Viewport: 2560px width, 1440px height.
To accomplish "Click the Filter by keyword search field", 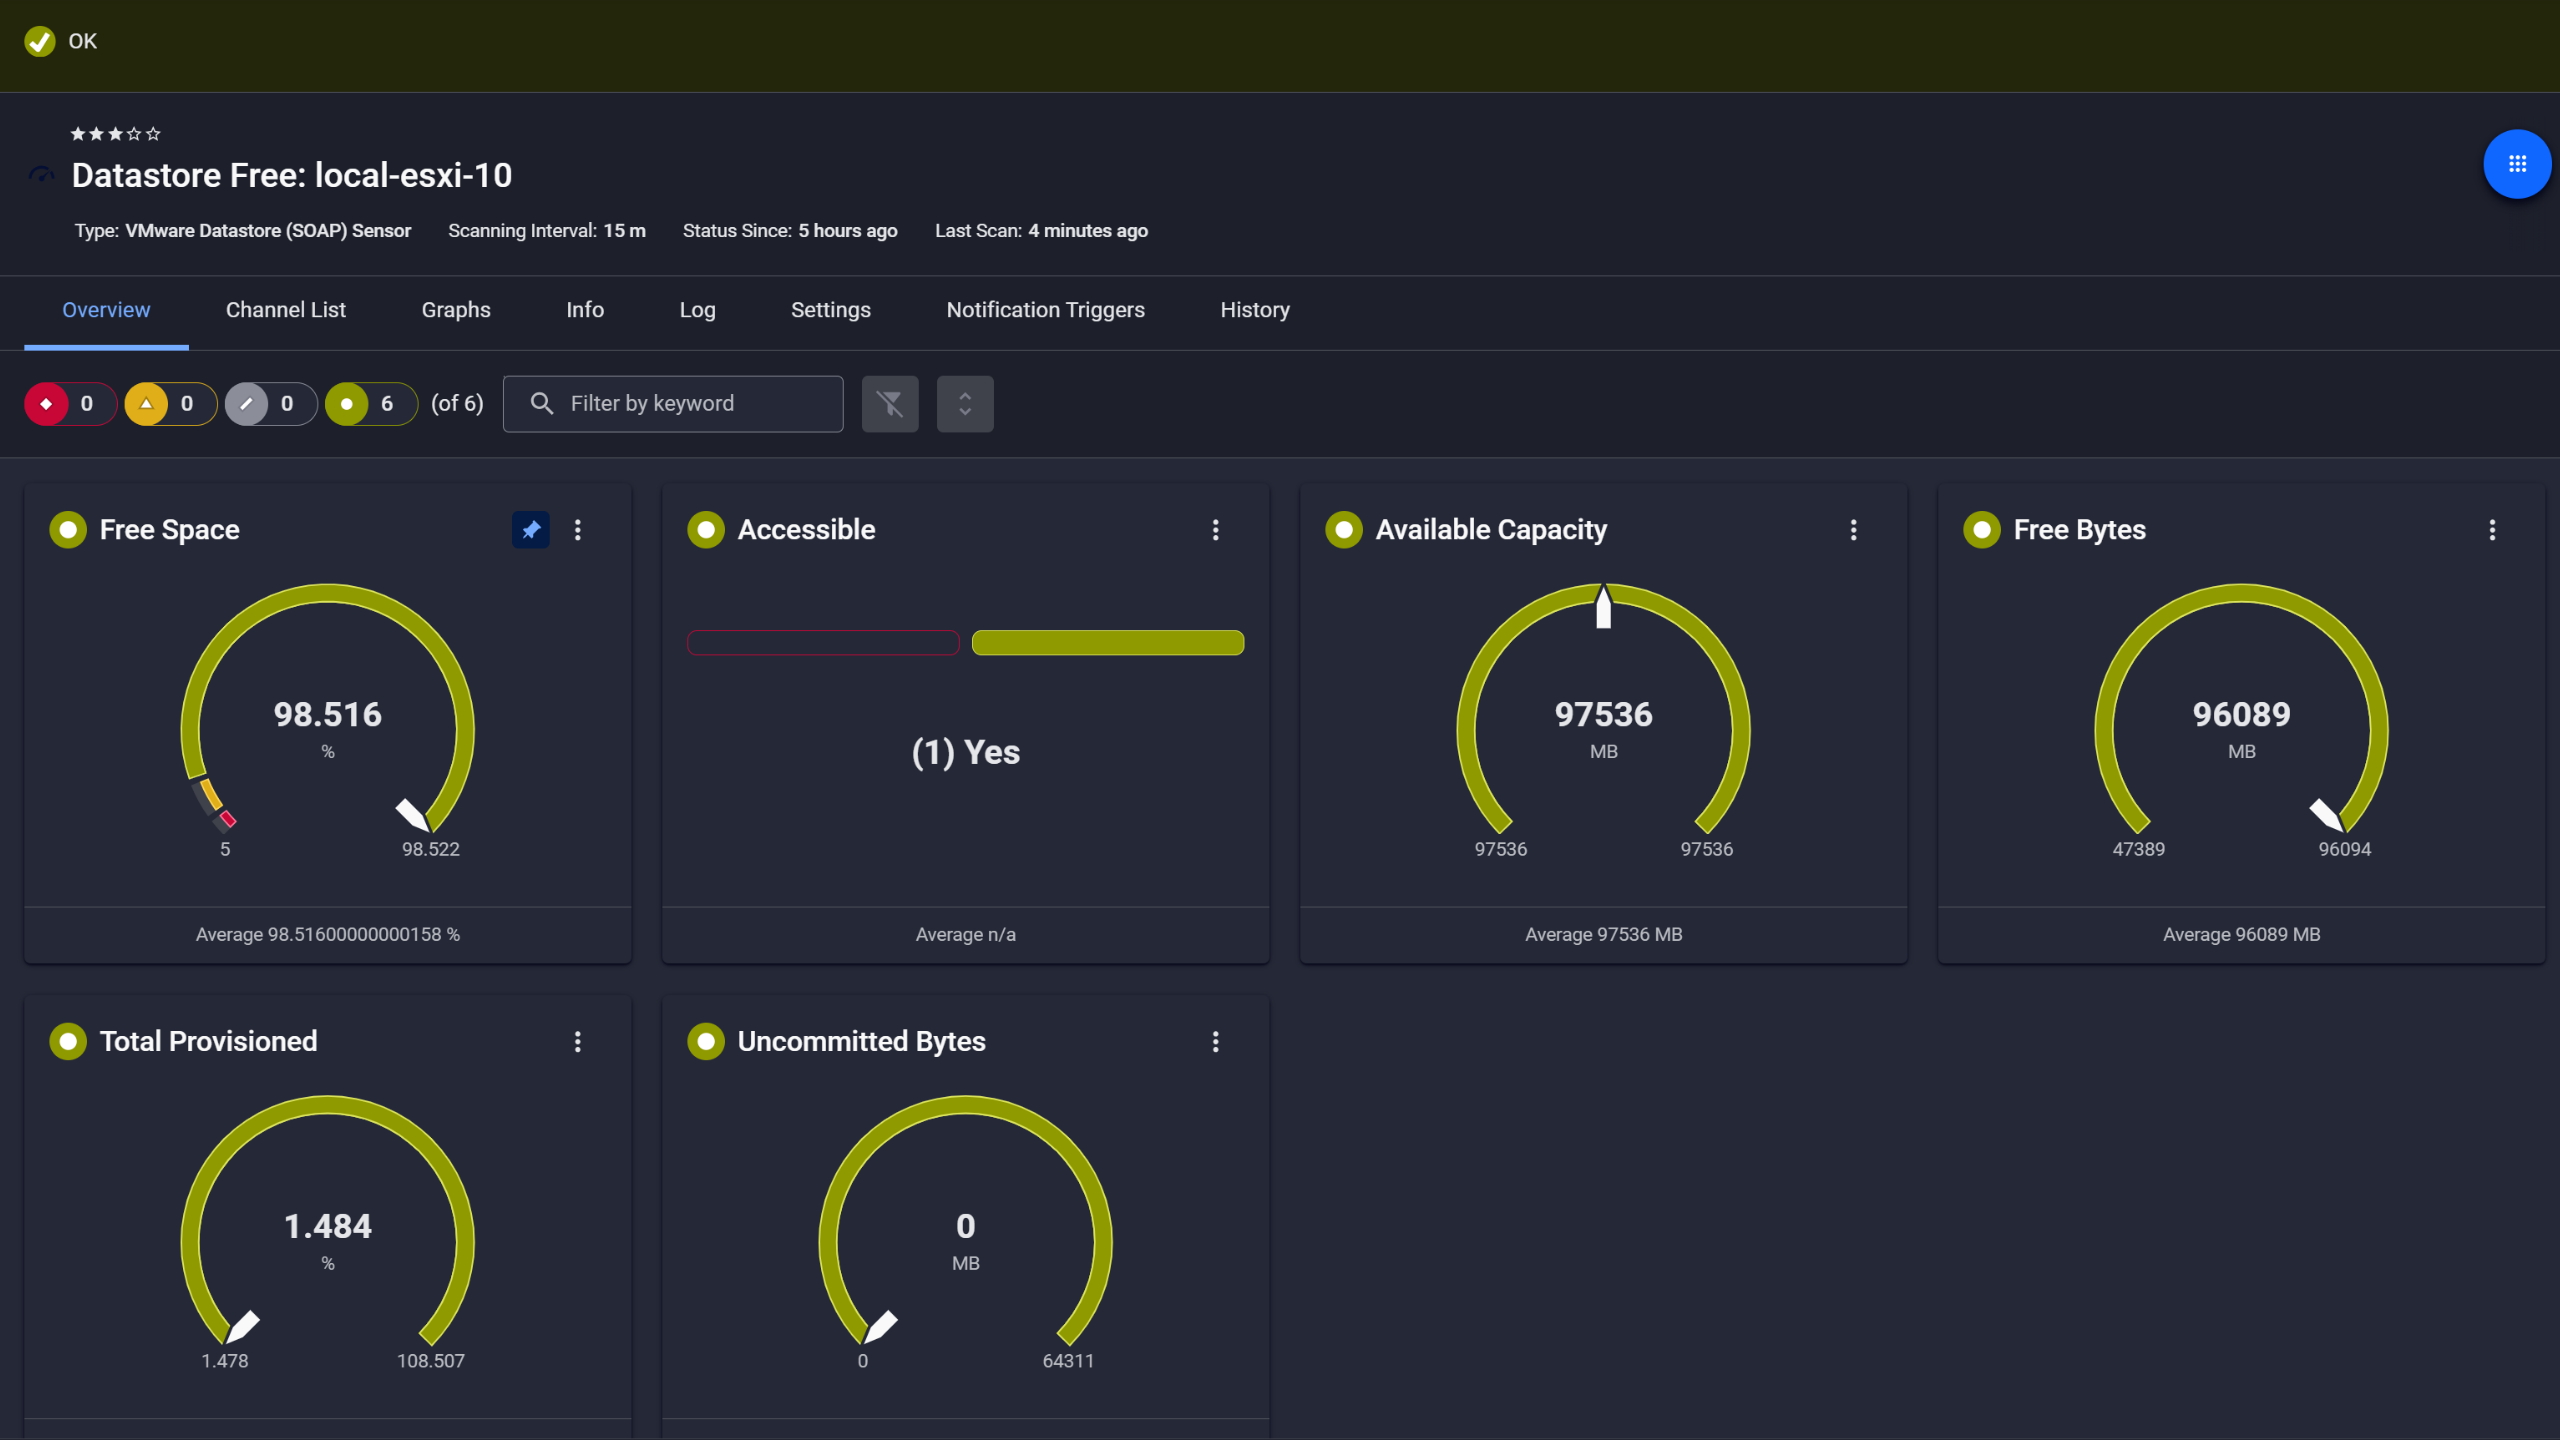I will click(673, 404).
